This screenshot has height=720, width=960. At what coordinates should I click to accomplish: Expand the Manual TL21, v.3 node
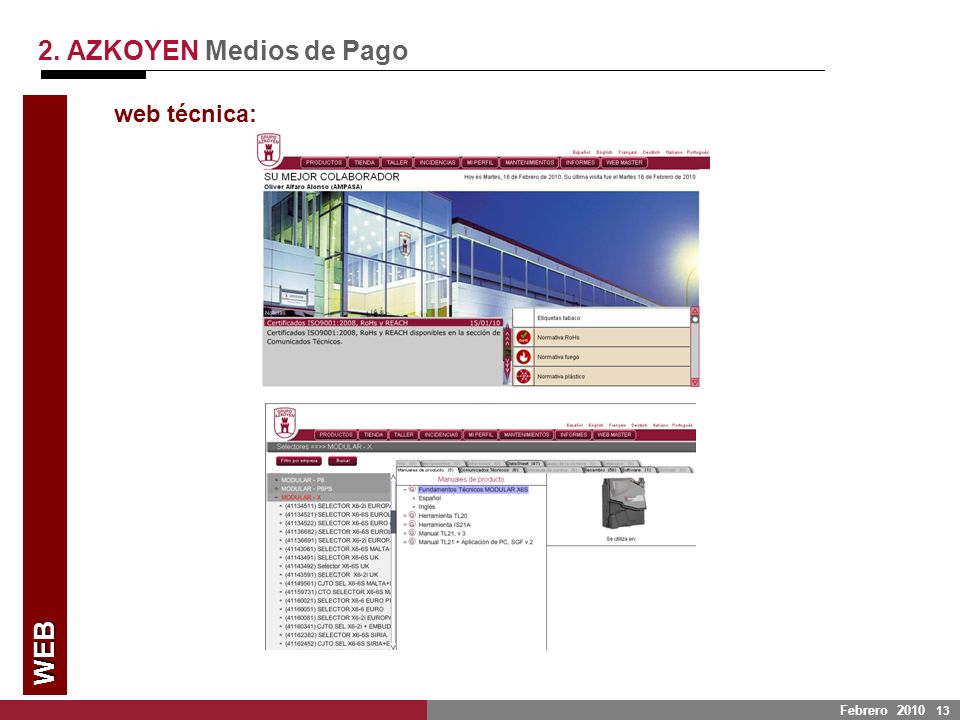coord(405,533)
